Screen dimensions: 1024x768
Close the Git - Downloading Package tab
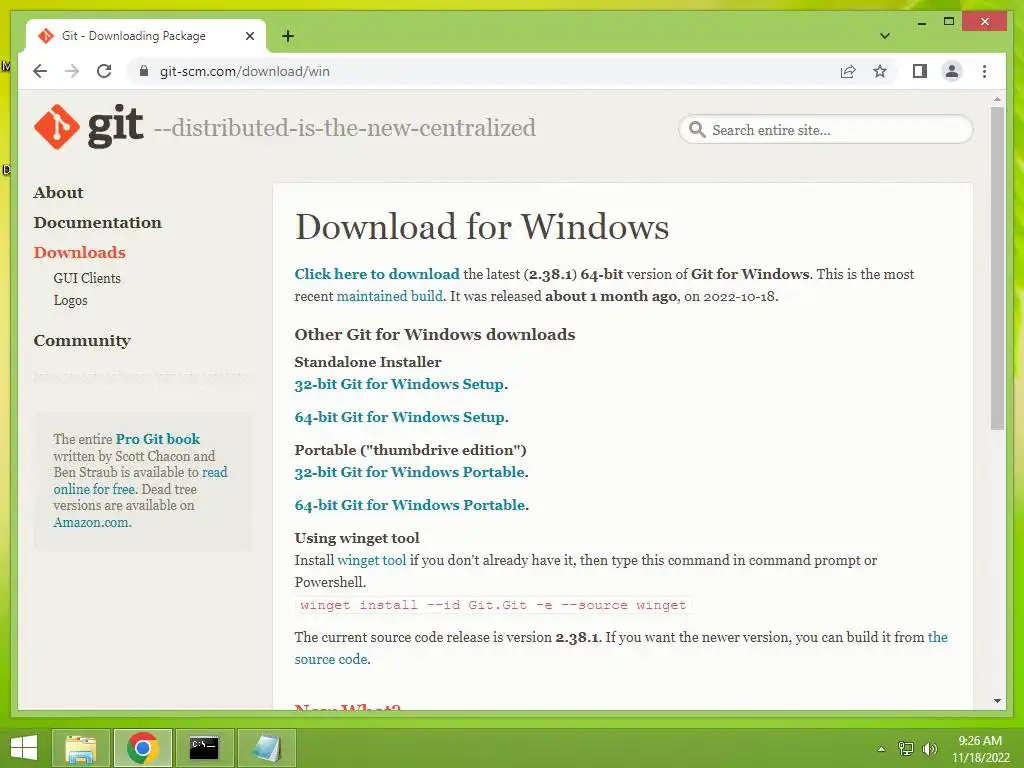[249, 36]
